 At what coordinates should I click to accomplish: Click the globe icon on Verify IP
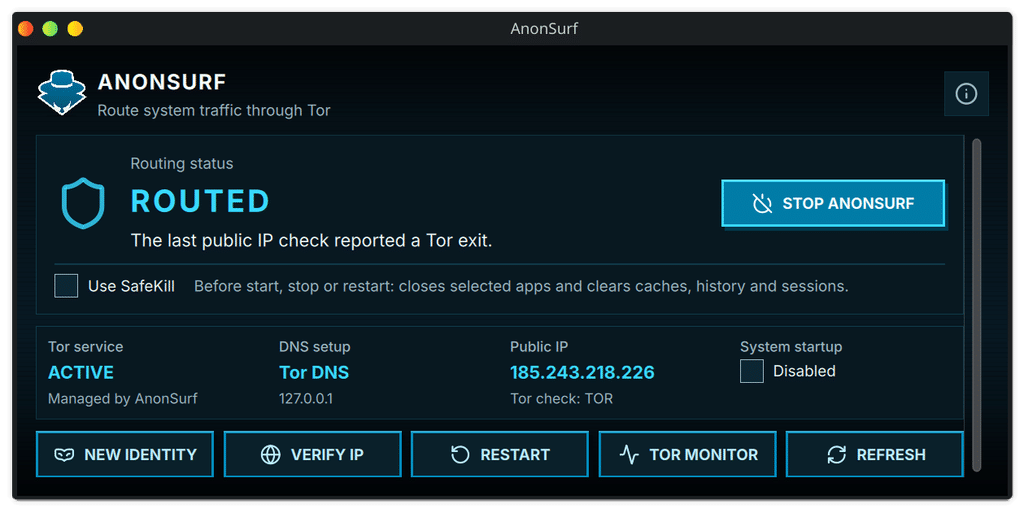point(270,455)
